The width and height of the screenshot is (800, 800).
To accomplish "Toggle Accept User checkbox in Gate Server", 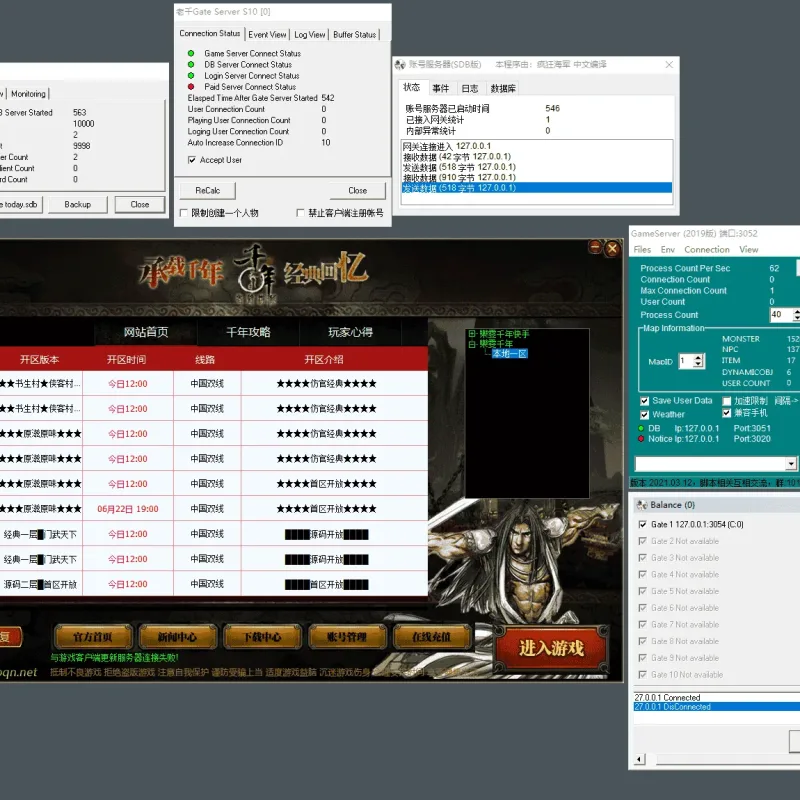I will point(192,160).
